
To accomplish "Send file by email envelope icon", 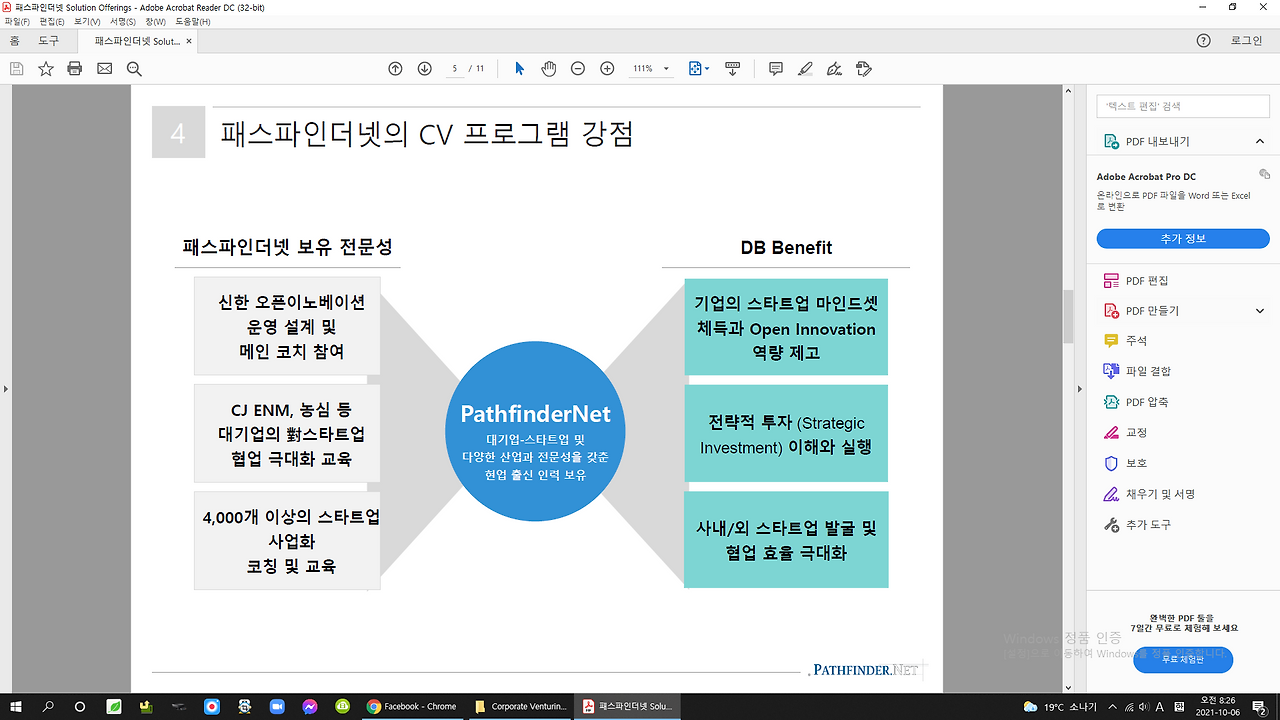I will coord(104,69).
